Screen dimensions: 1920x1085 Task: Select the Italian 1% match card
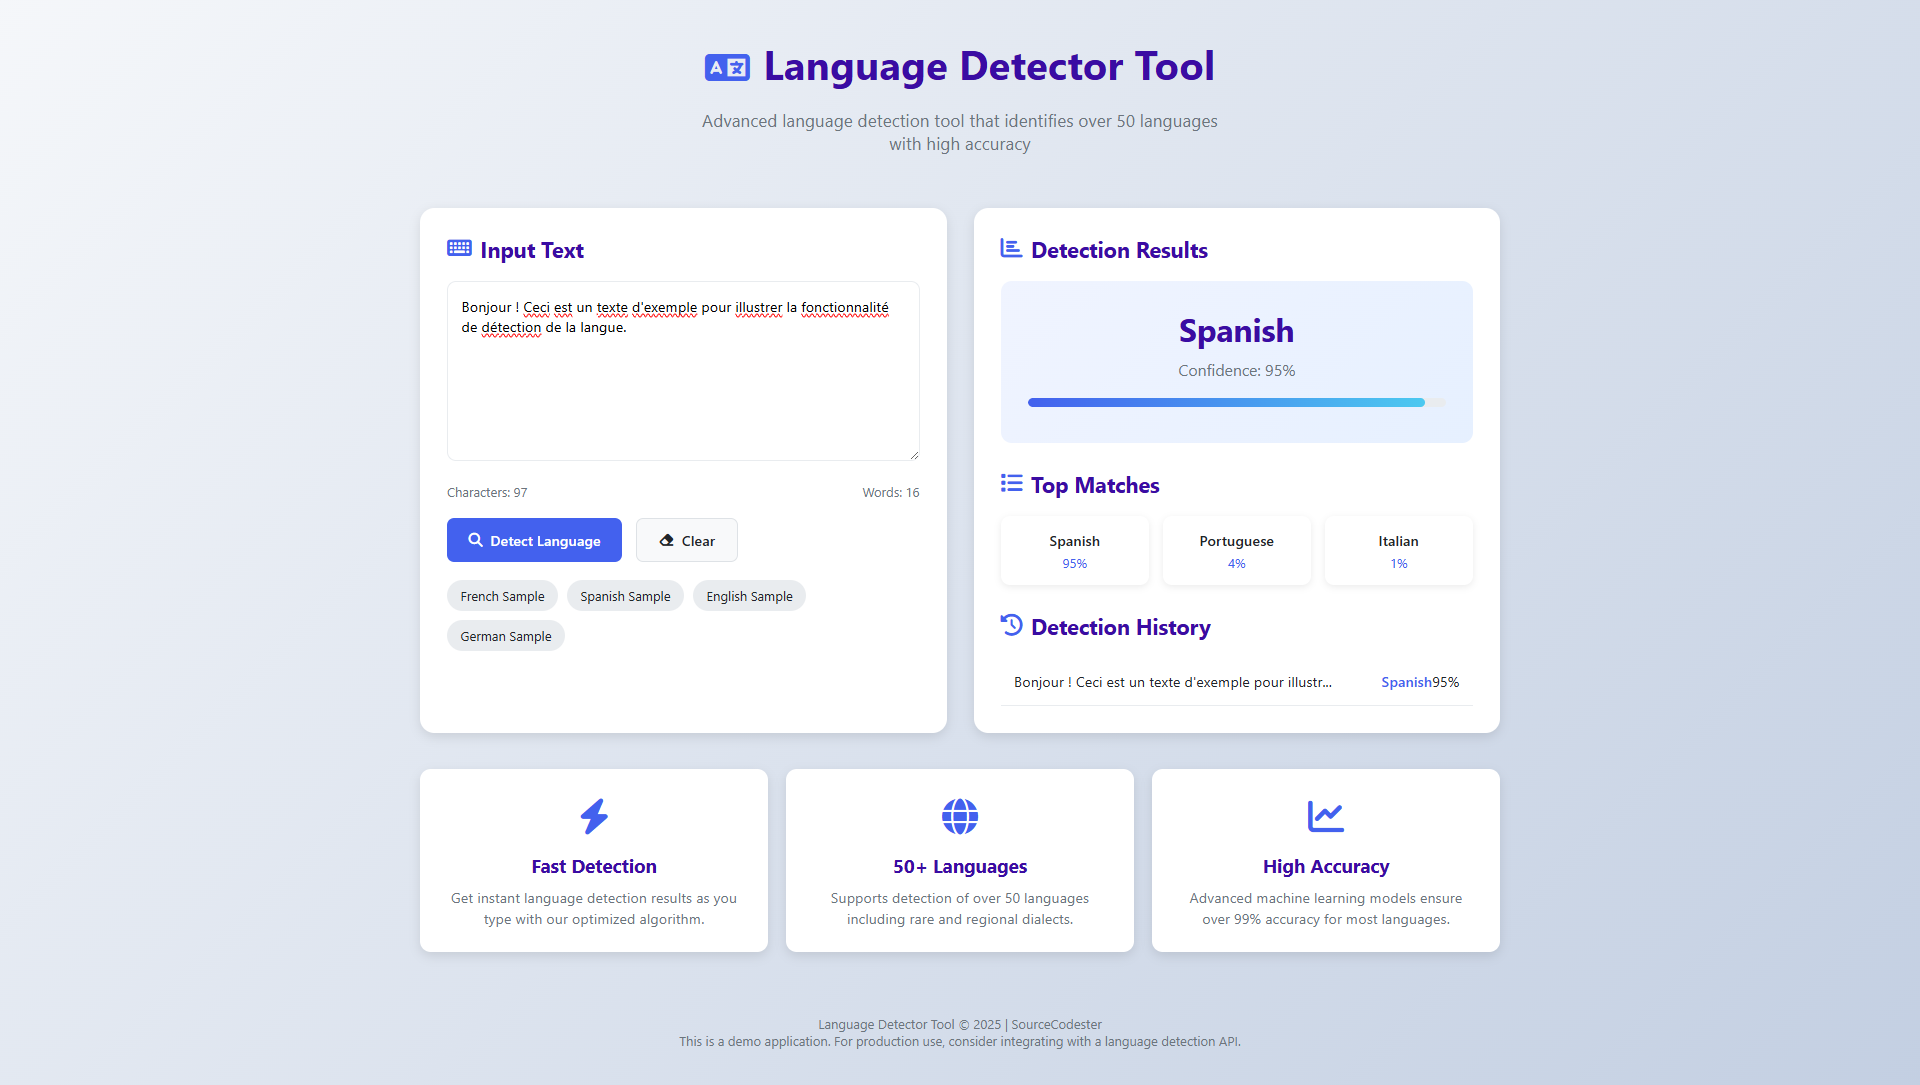point(1398,551)
